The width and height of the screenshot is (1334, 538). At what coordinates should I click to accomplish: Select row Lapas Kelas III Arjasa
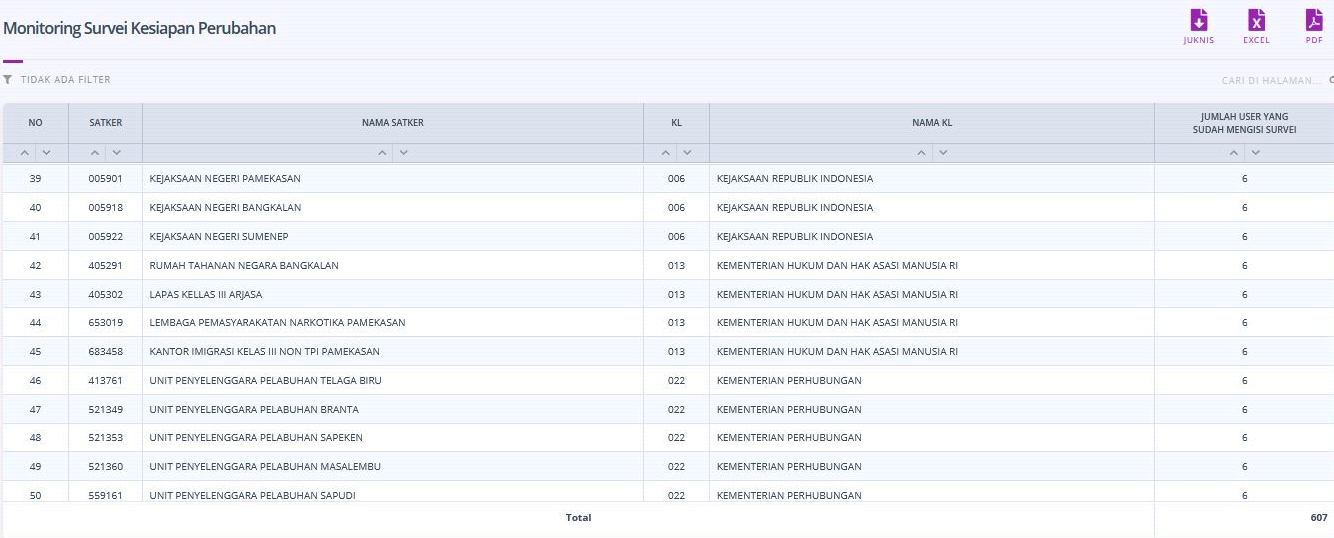668,294
